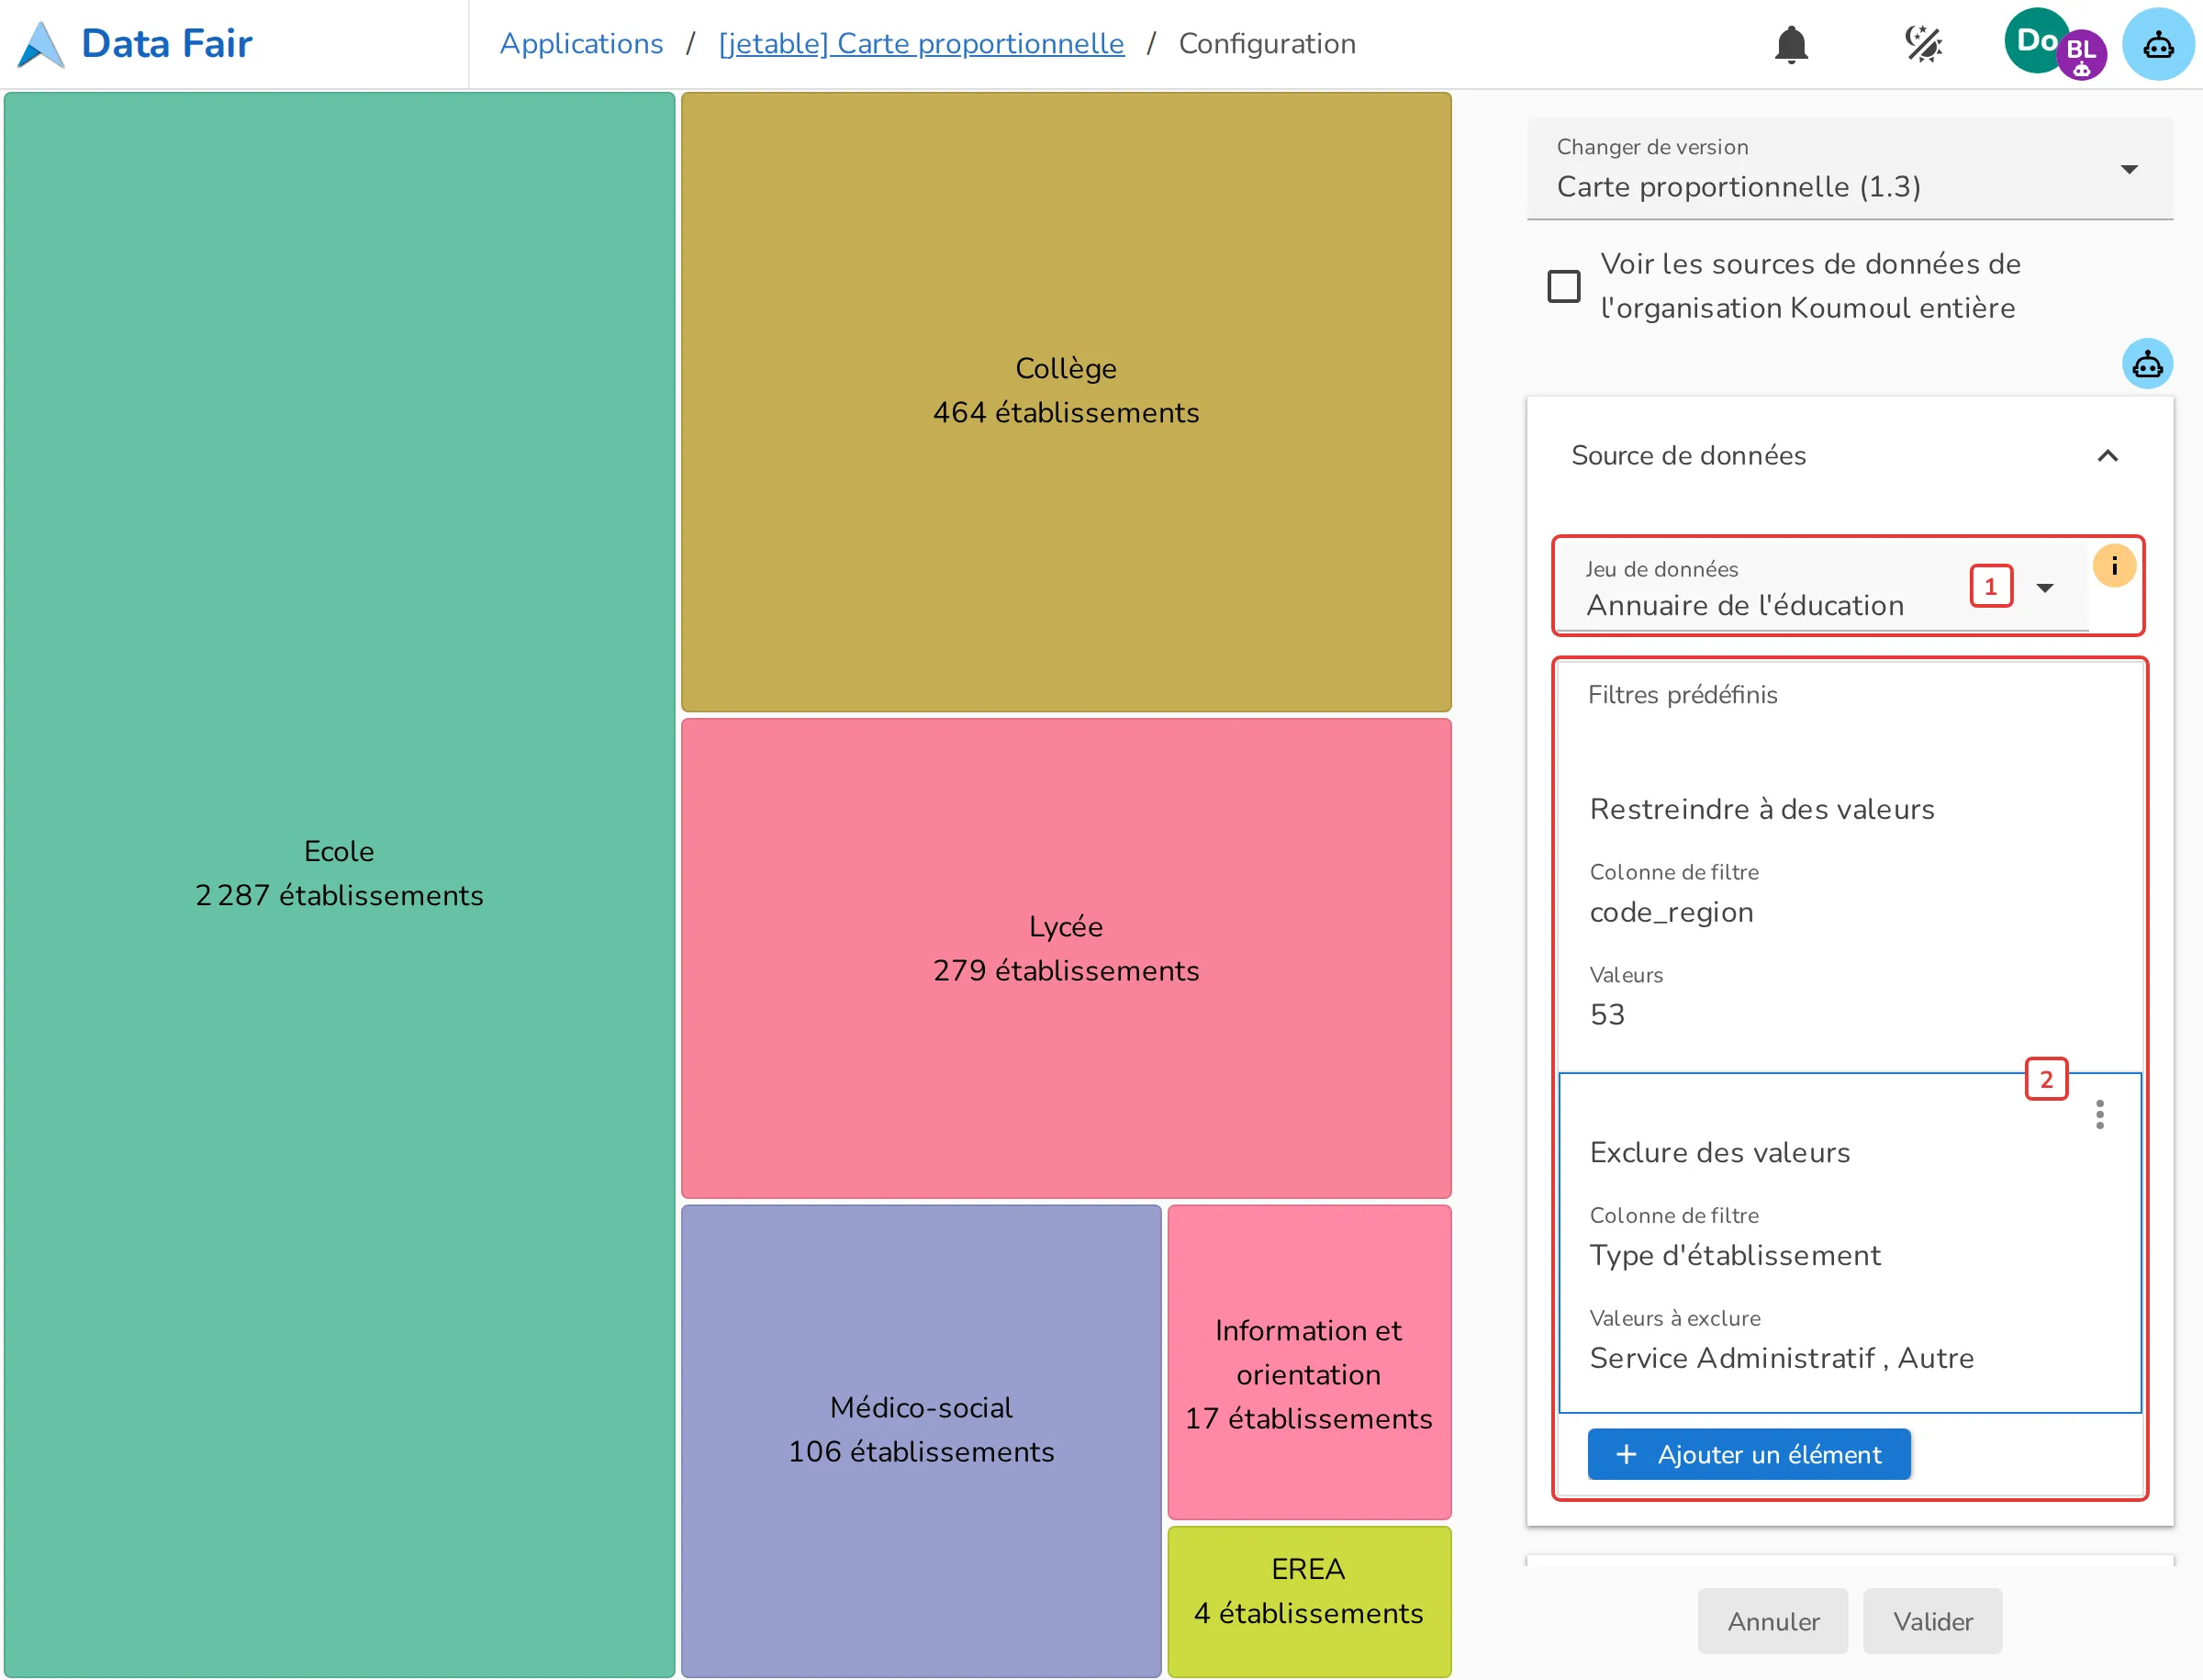This screenshot has height=1680, width=2203.
Task: Click Information et orientation tile
Action: (x=1308, y=1362)
